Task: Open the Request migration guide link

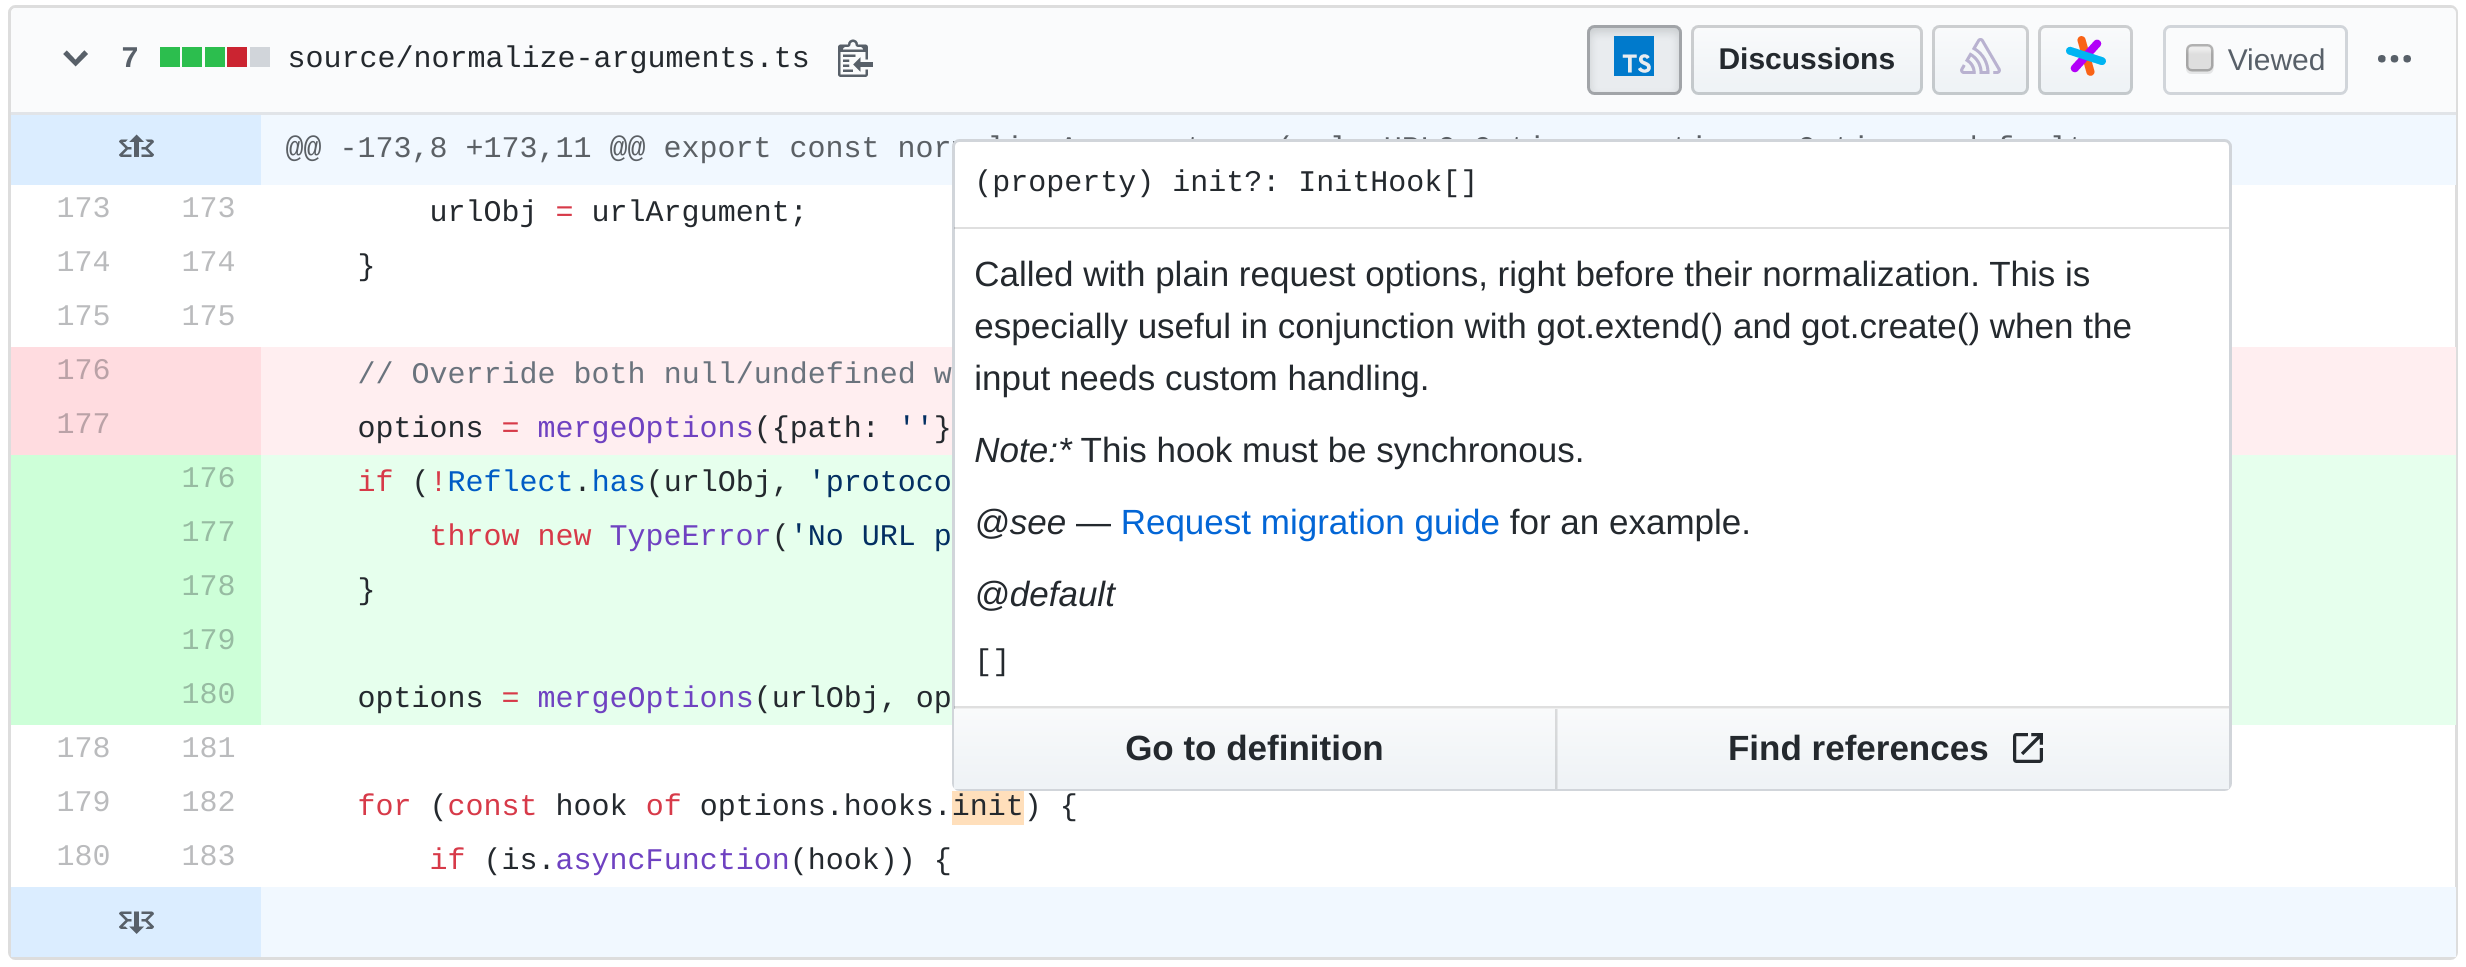Action: point(1310,522)
